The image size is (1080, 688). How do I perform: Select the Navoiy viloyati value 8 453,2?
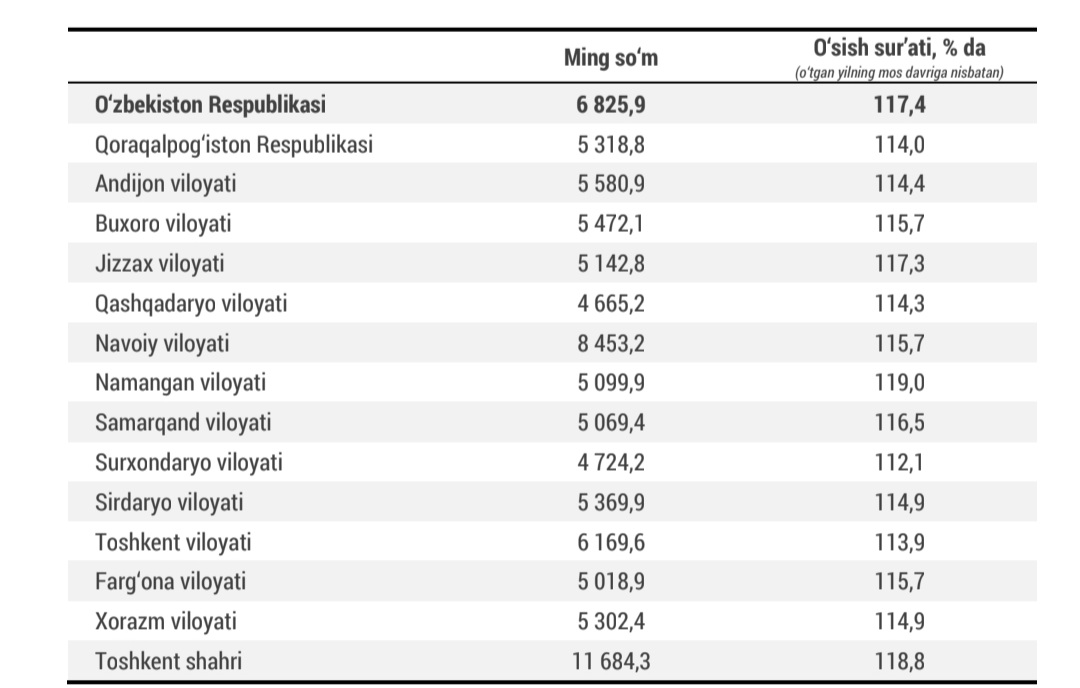pos(611,343)
